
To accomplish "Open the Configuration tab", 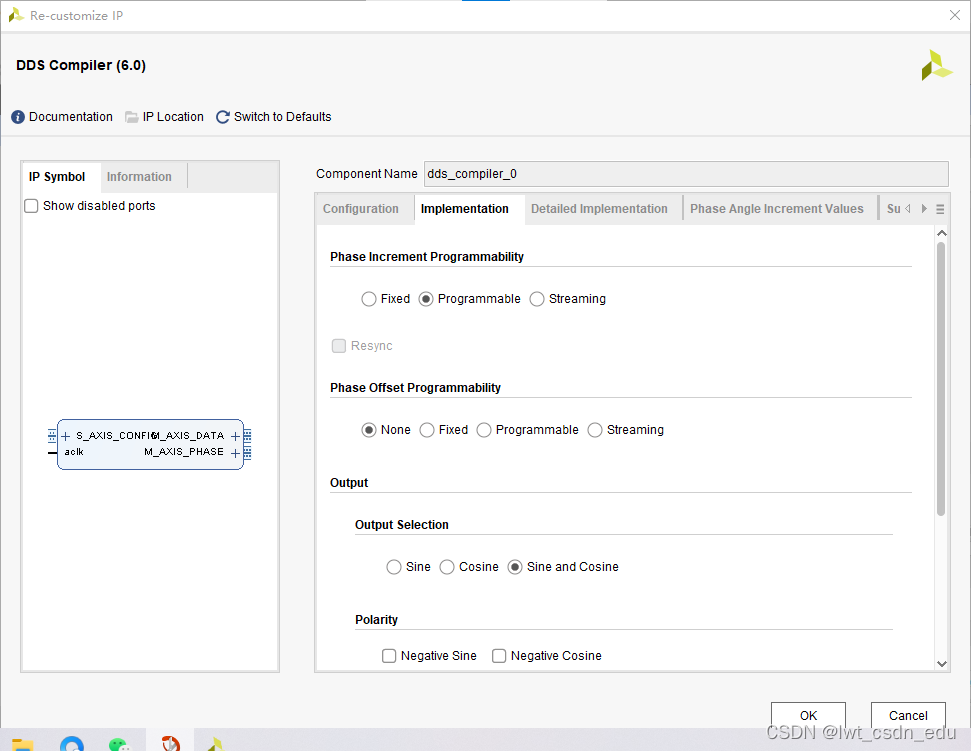I will click(361, 209).
